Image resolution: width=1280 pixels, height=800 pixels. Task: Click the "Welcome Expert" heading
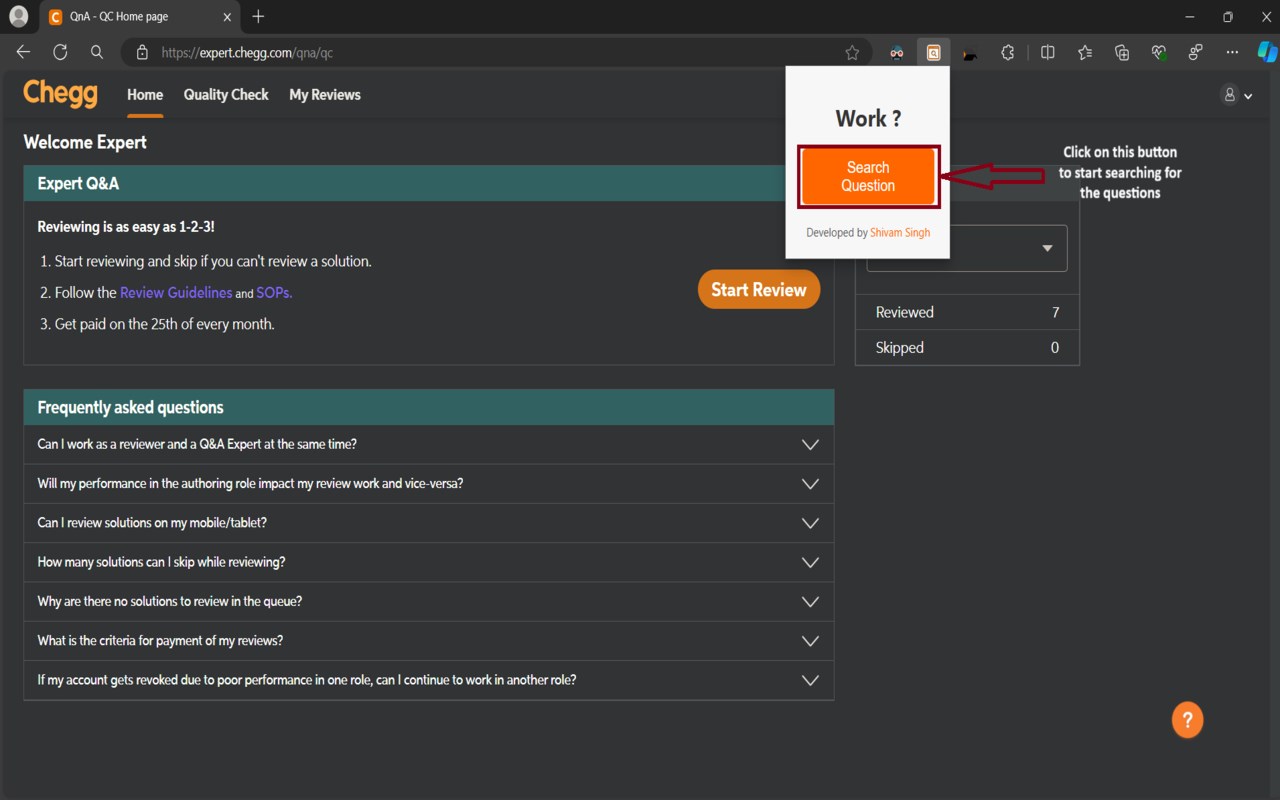(x=85, y=142)
